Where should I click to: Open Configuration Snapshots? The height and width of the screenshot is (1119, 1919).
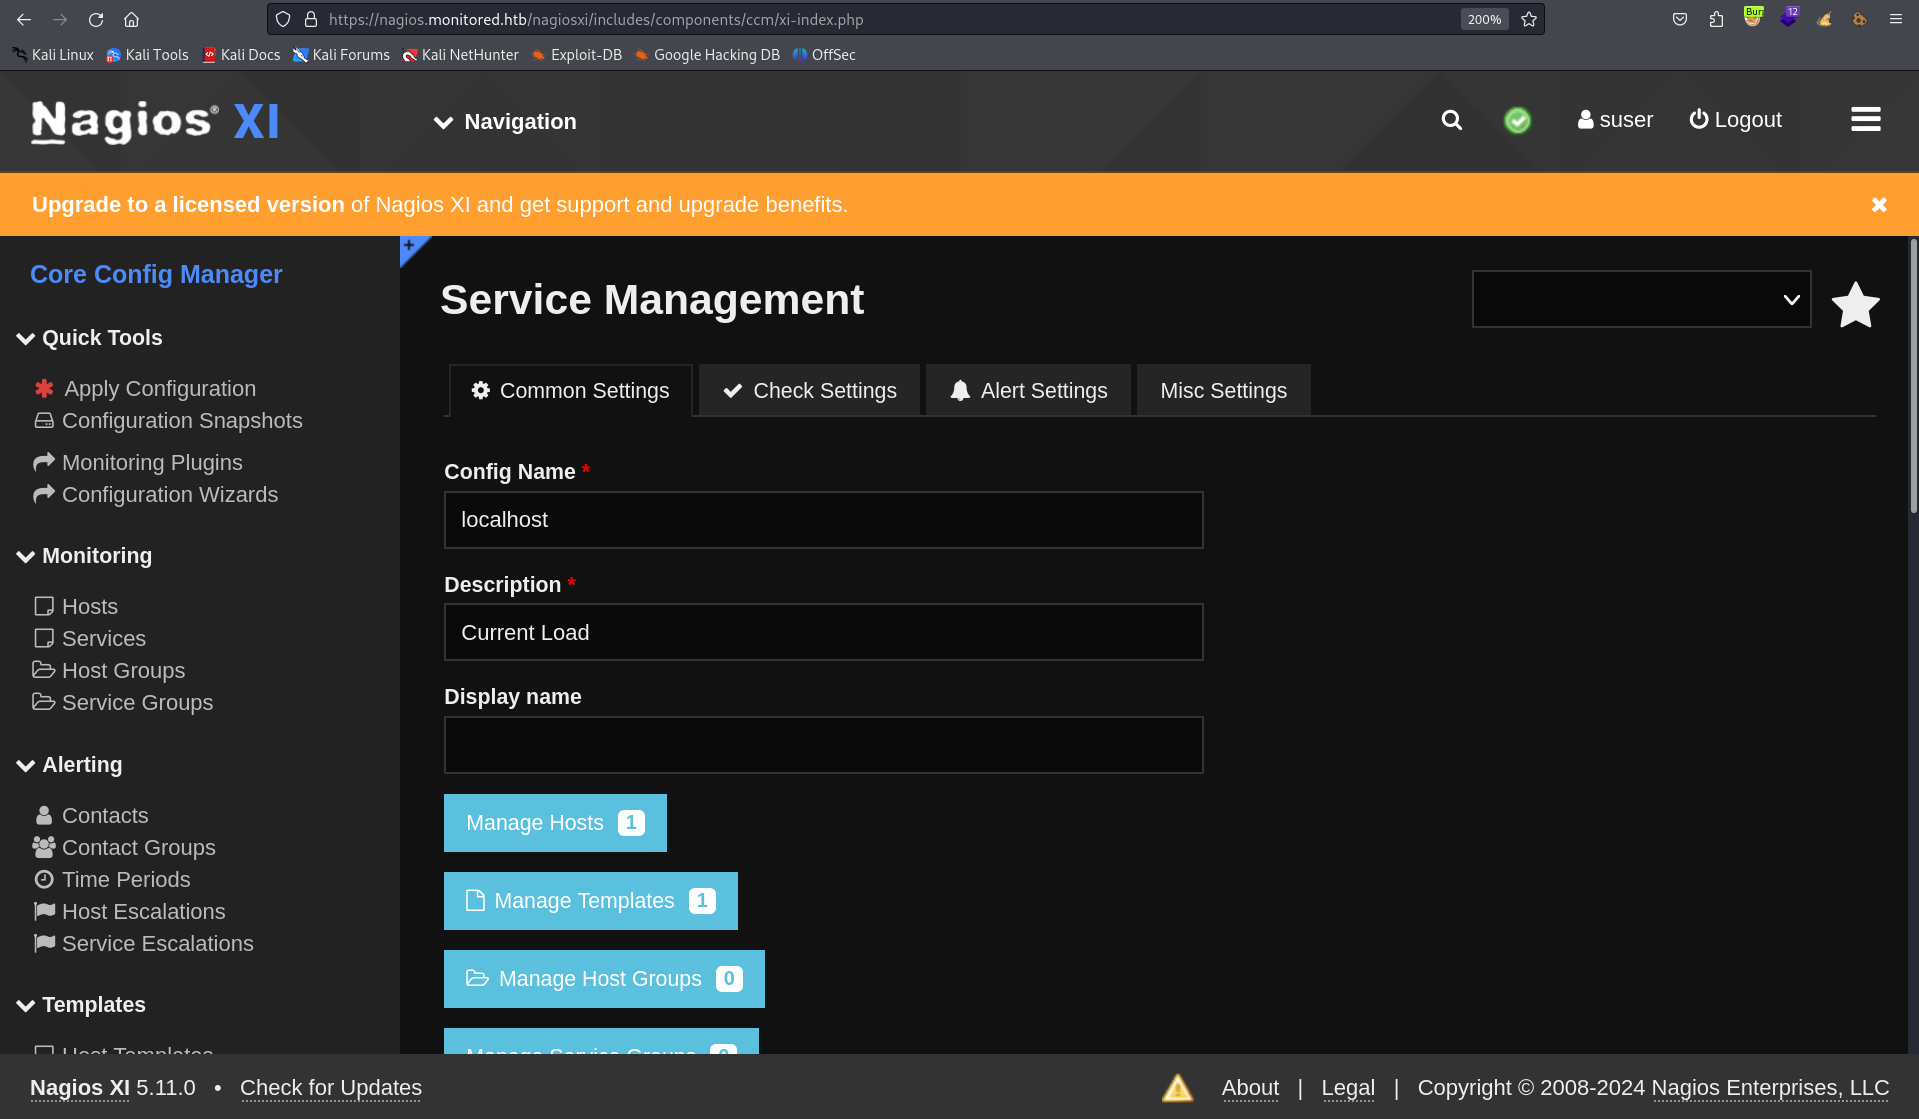[168, 421]
